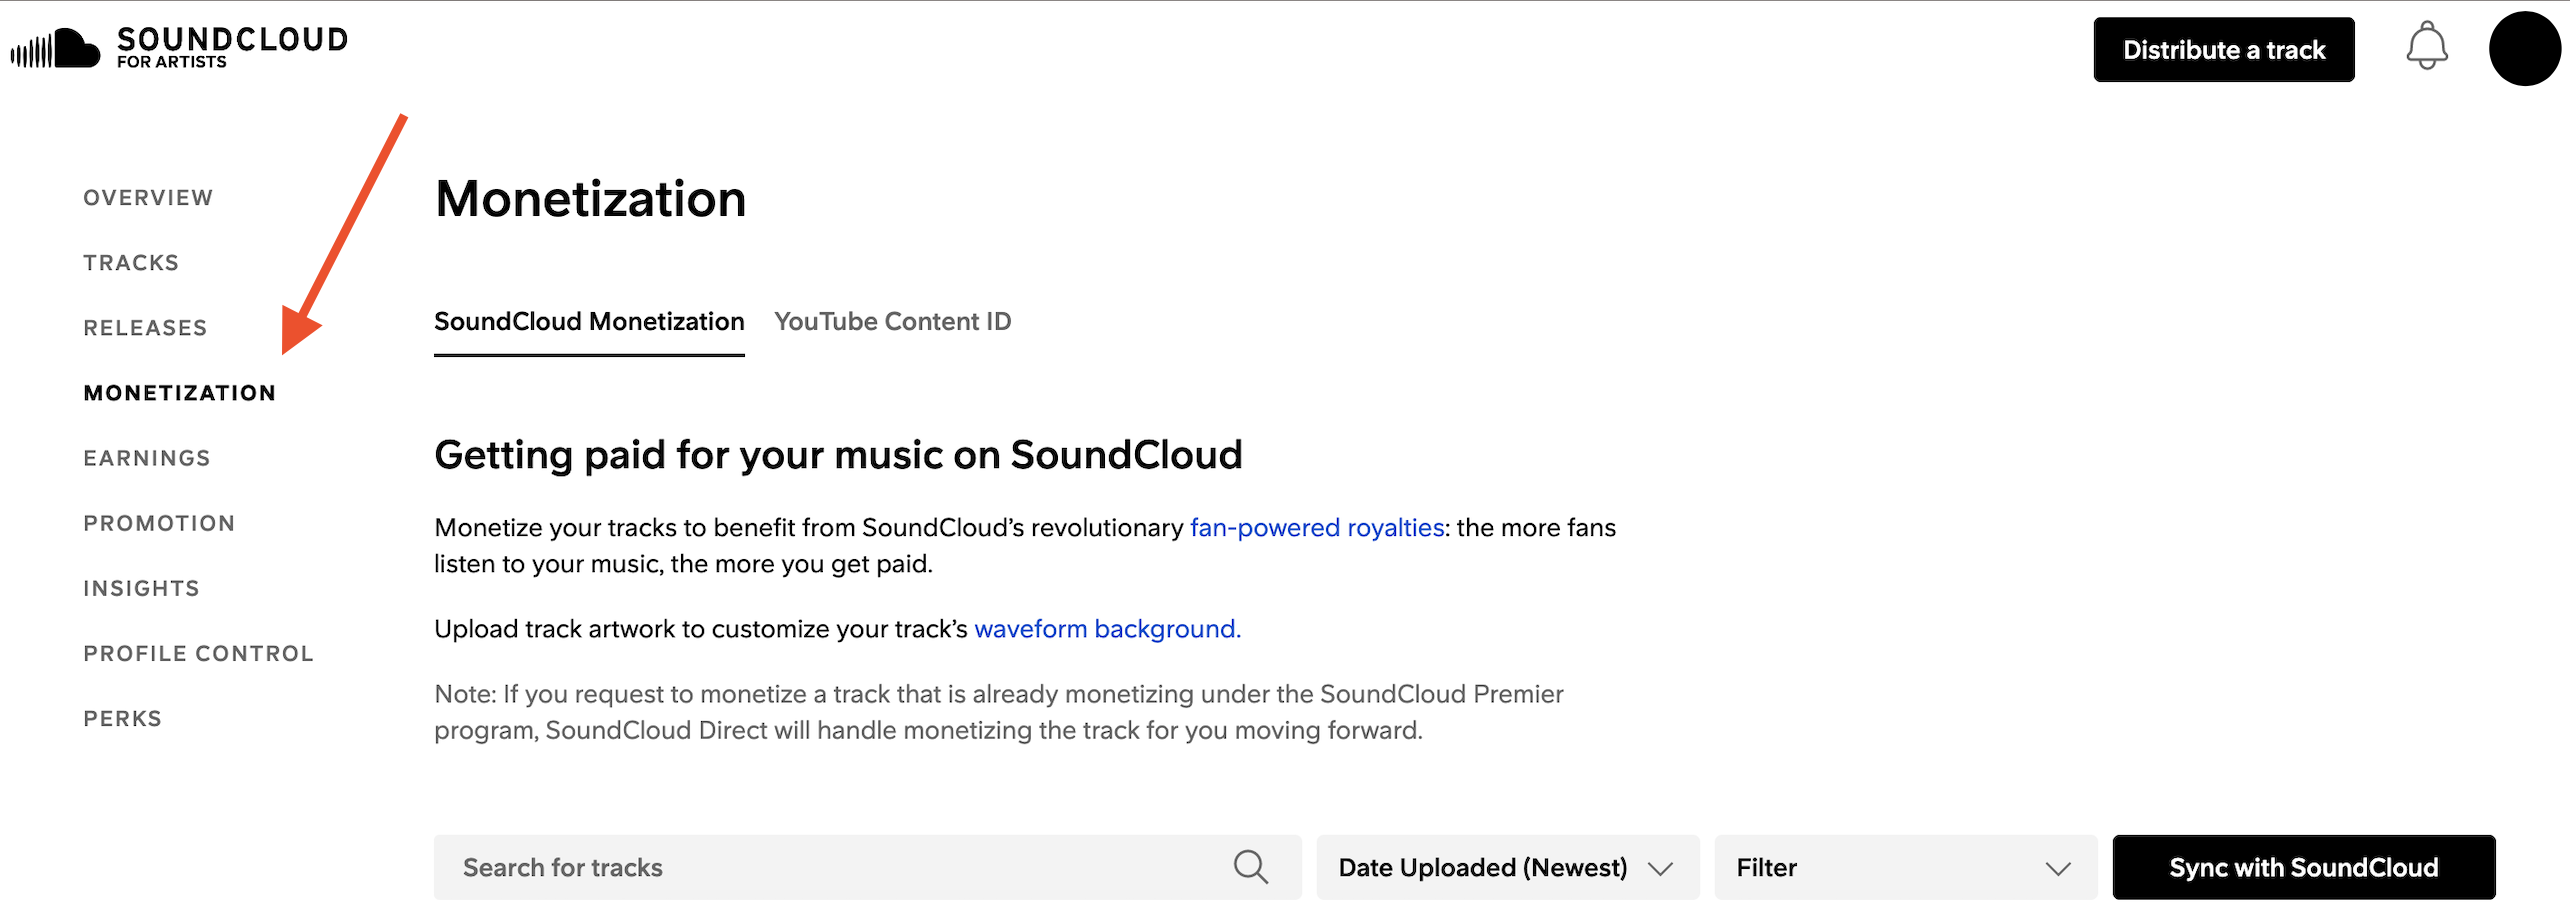
Task: Click the search magnifier icon
Action: (1250, 867)
